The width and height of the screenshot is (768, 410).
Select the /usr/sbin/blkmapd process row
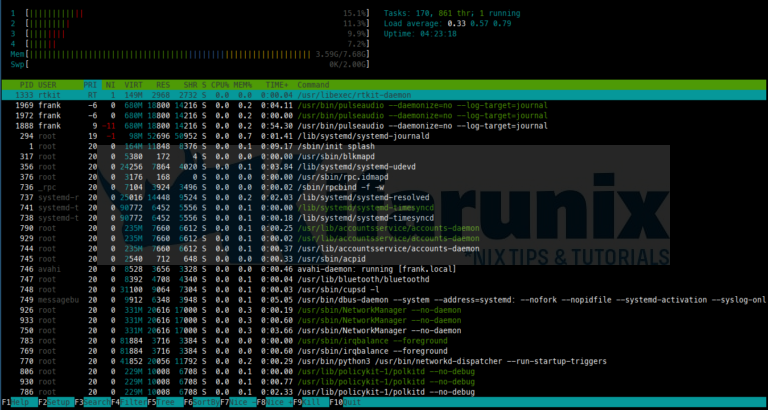384,157
